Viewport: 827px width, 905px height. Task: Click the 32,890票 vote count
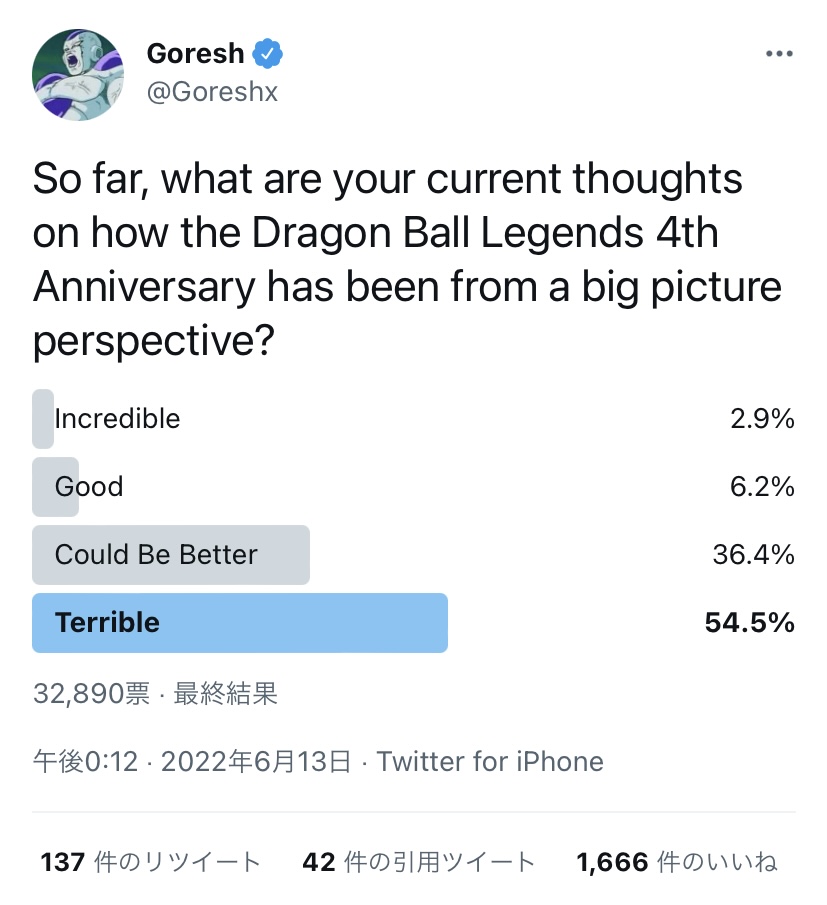(x=91, y=694)
